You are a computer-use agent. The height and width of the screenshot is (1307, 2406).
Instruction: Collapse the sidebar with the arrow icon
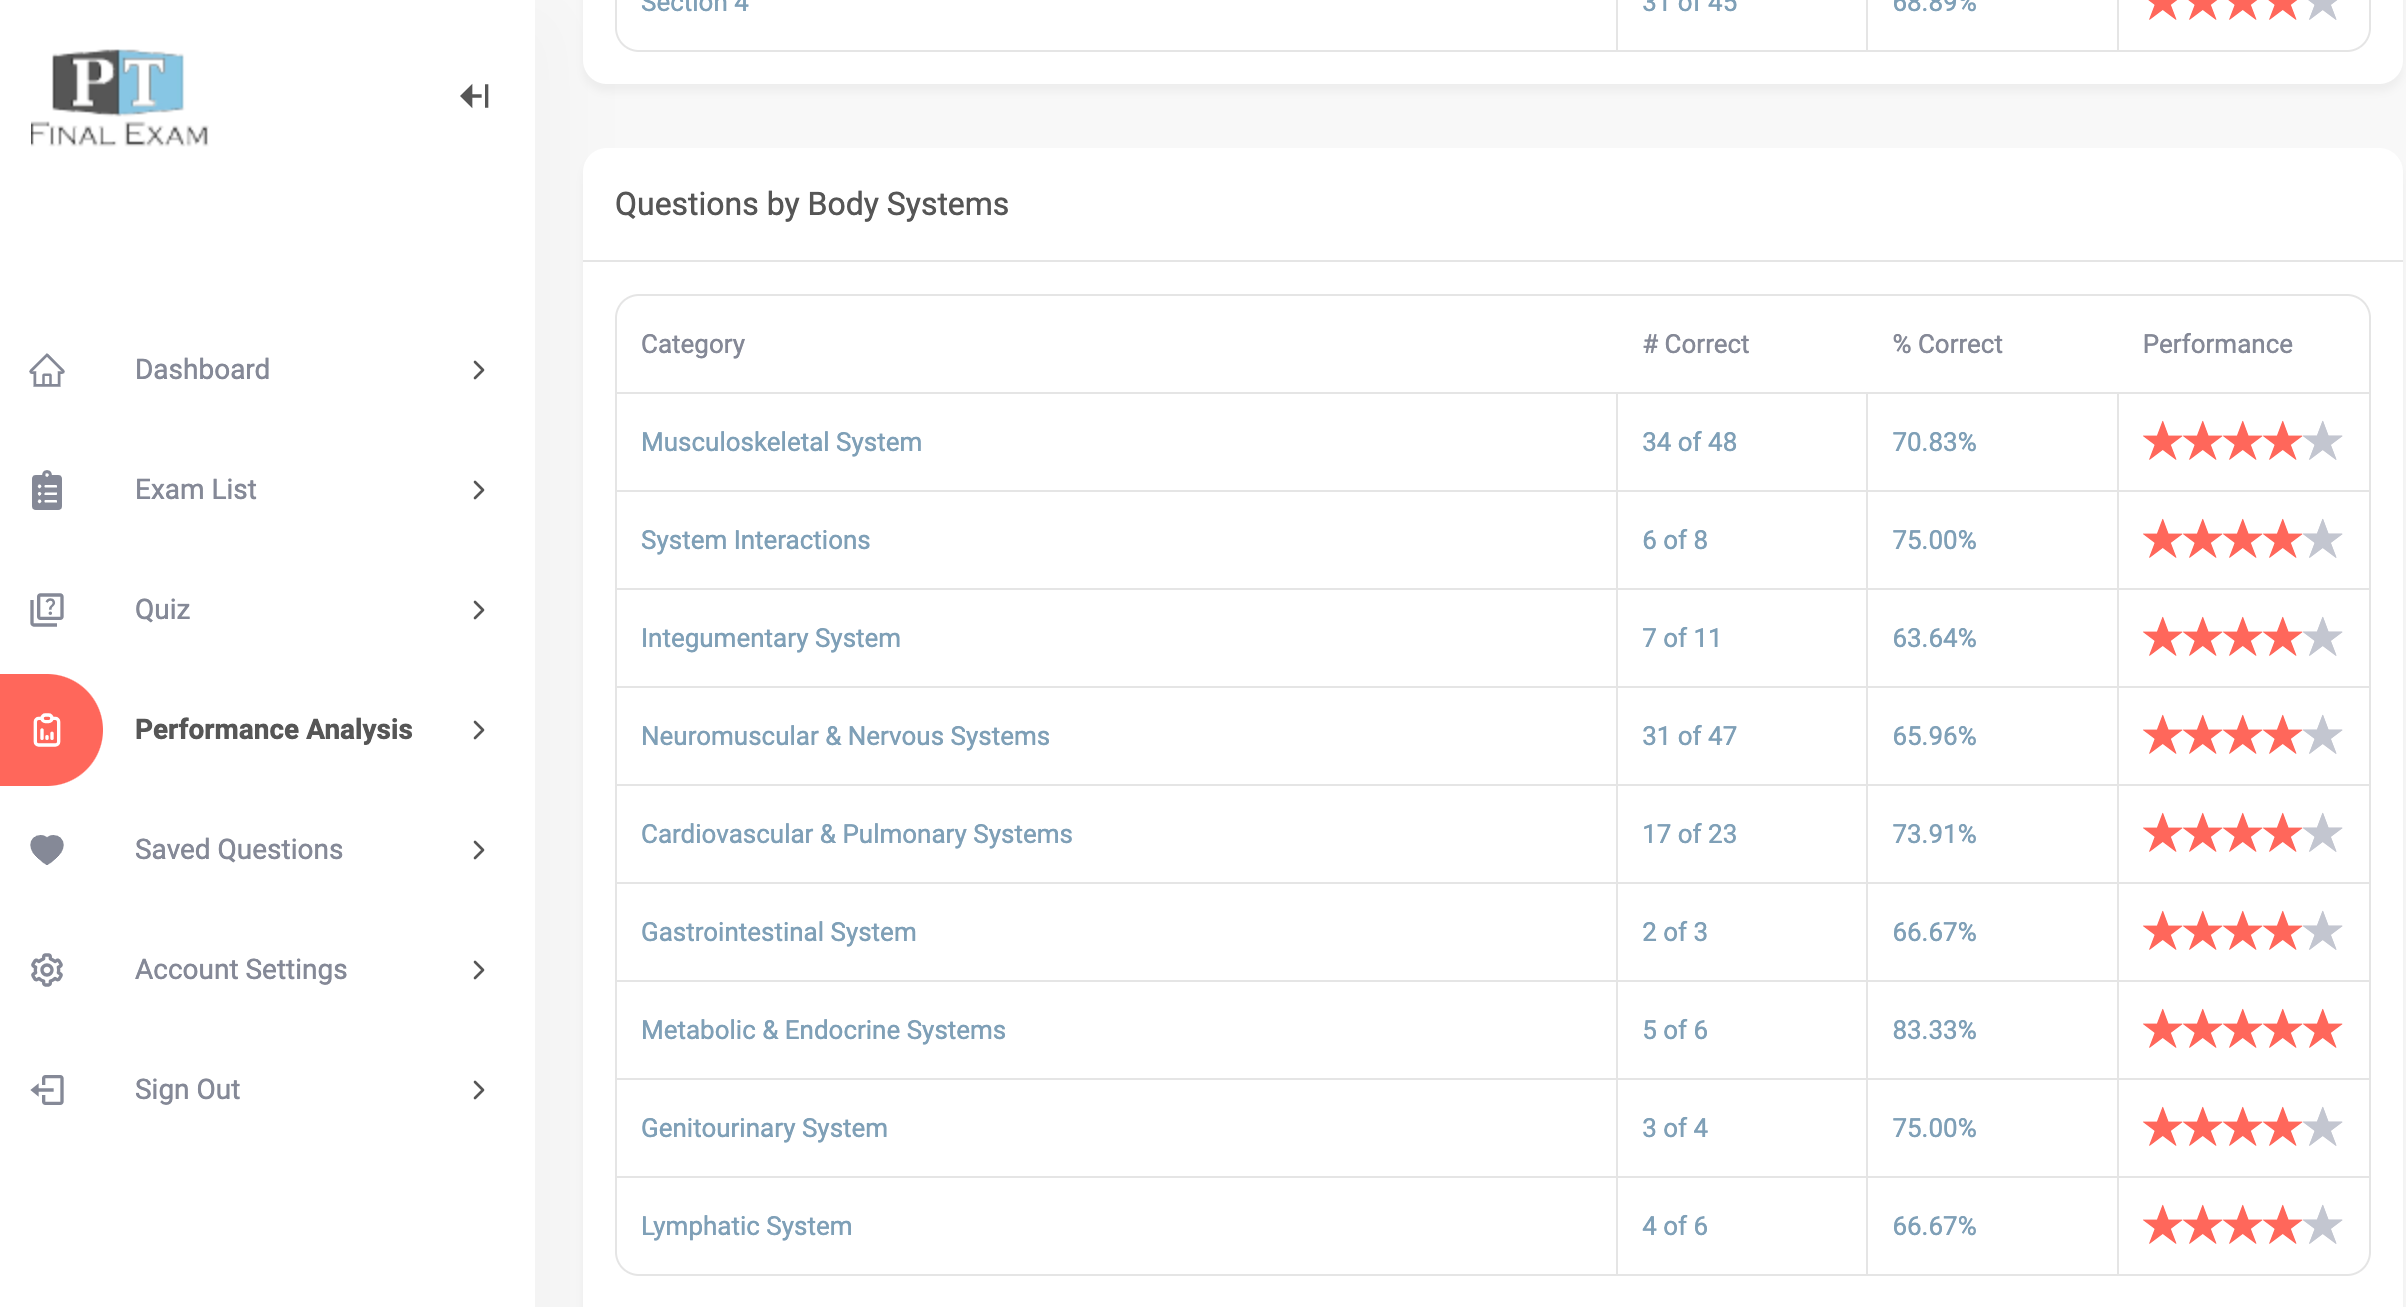pos(475,96)
